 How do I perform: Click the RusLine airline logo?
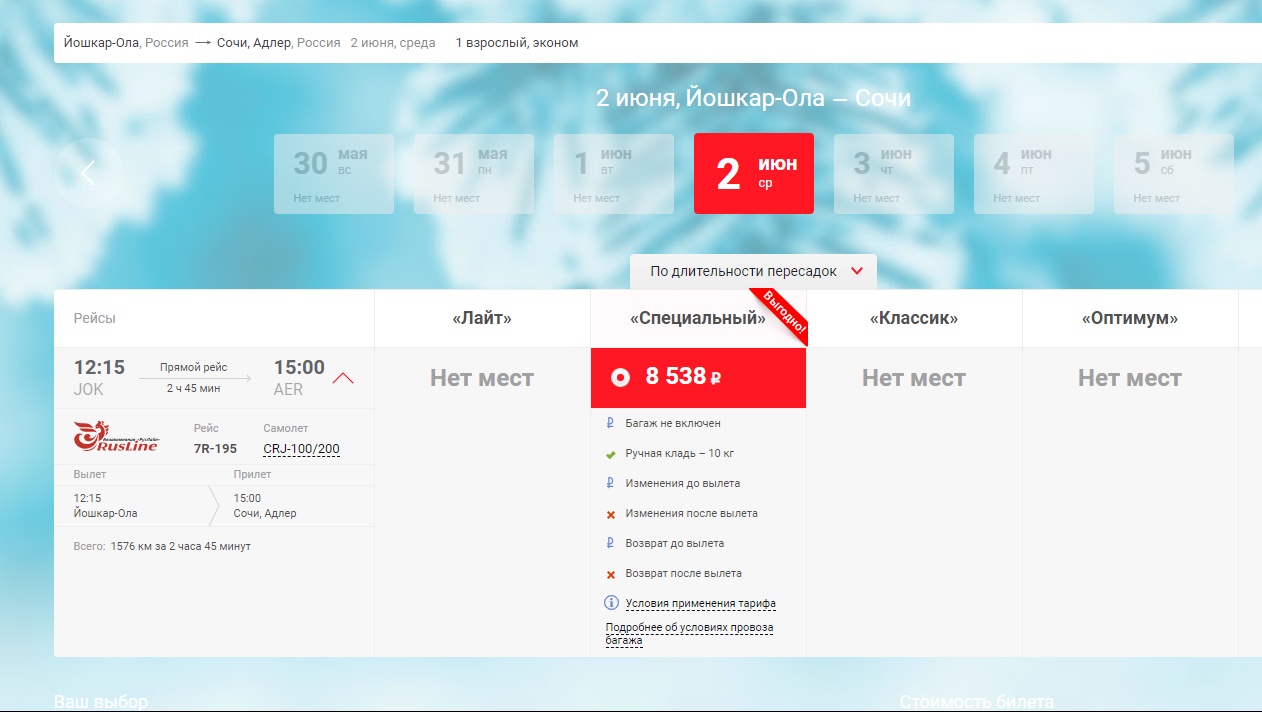[x=116, y=438]
